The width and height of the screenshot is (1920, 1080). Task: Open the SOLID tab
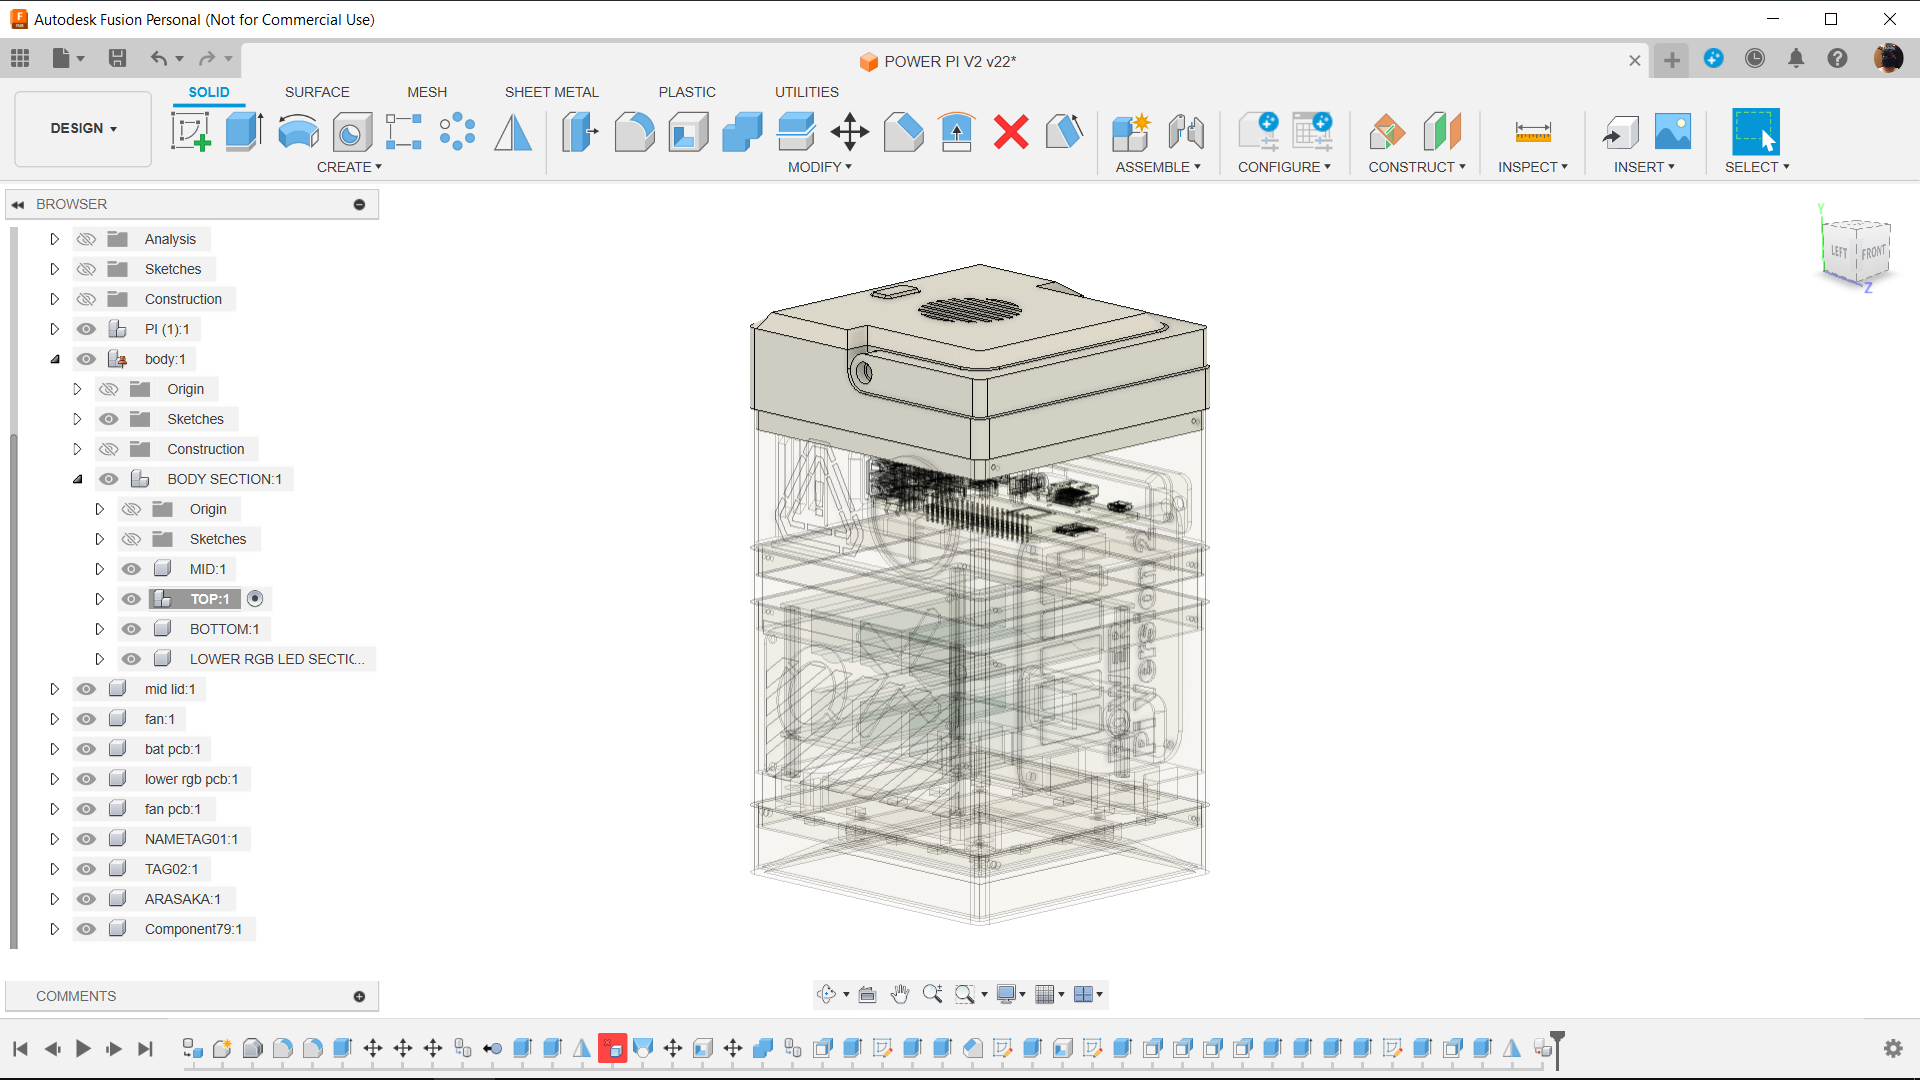pyautogui.click(x=209, y=92)
